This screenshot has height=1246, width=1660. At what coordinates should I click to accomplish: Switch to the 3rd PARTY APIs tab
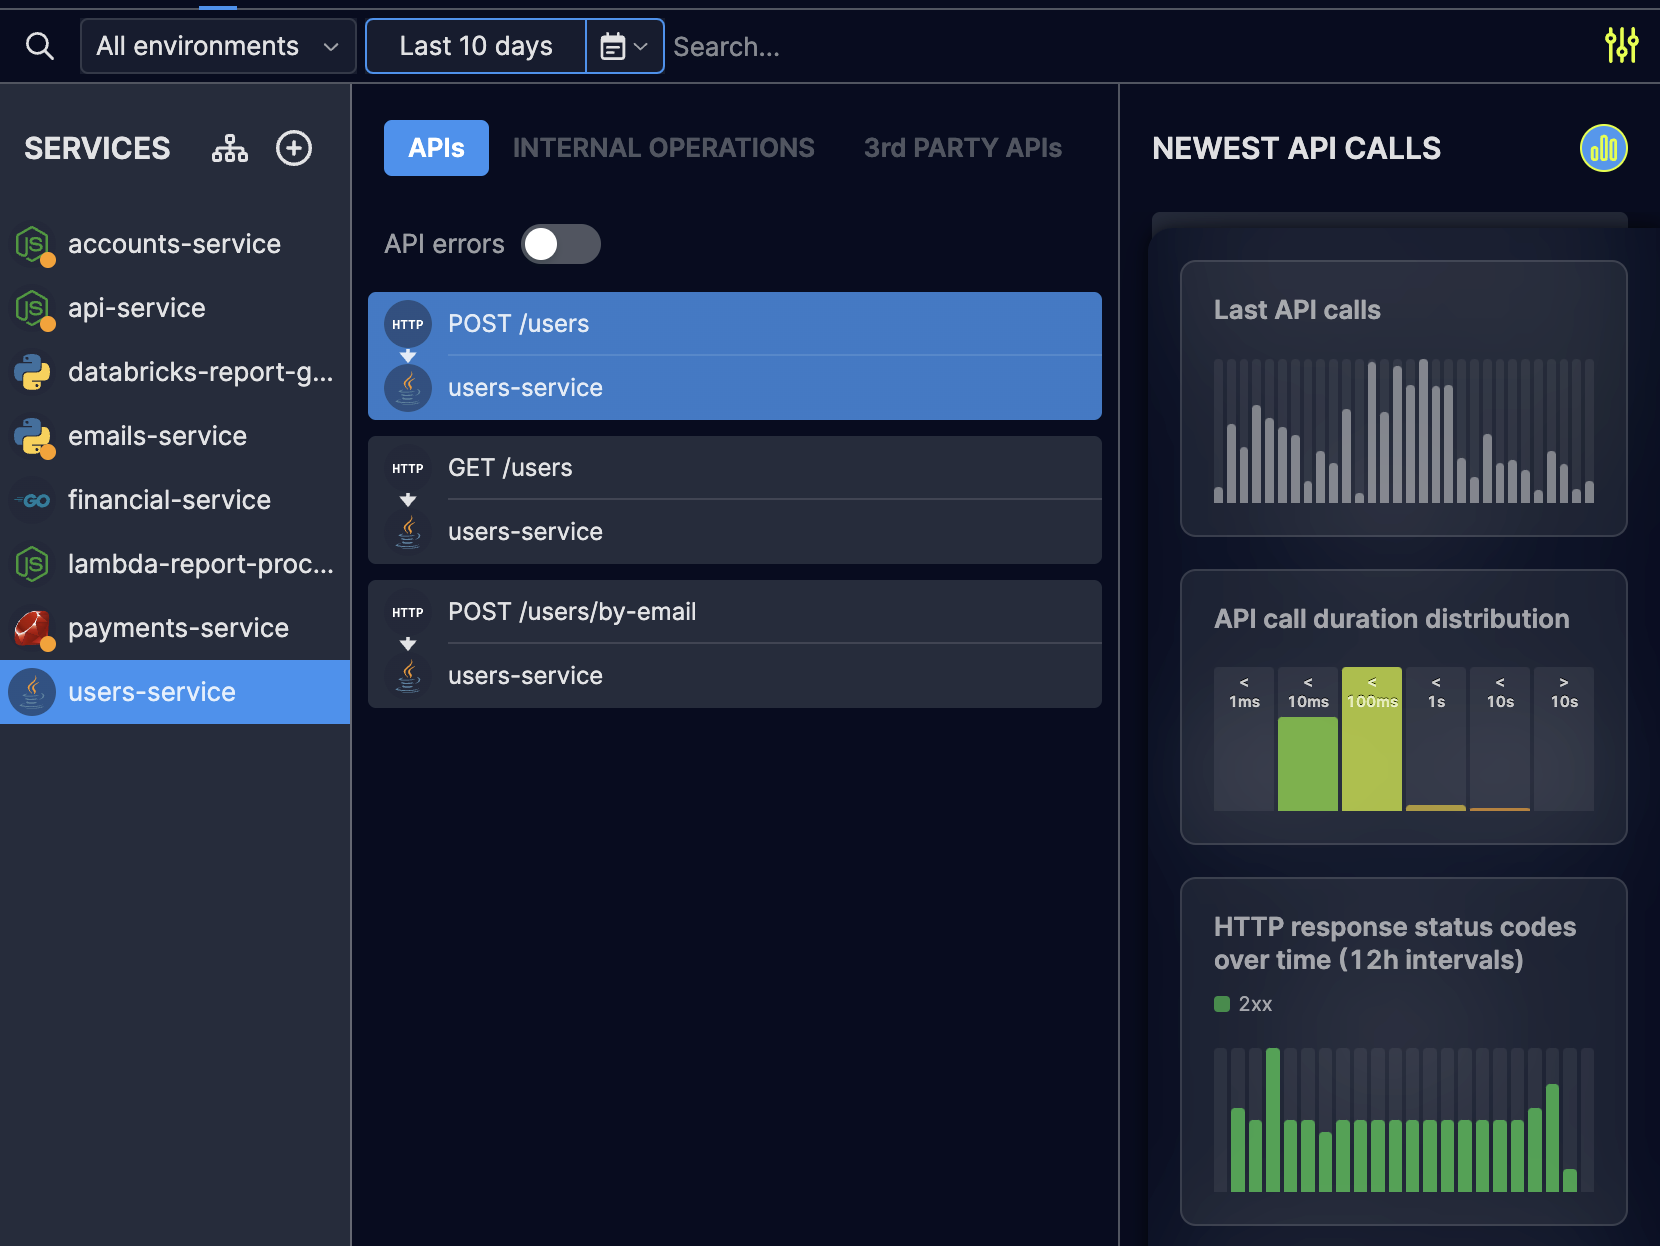[x=962, y=148]
